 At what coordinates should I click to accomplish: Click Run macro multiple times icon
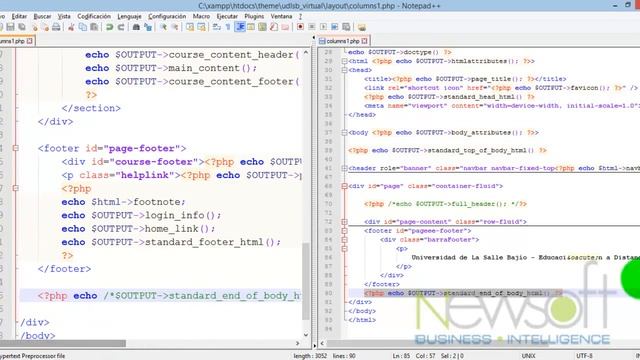[x=335, y=27]
